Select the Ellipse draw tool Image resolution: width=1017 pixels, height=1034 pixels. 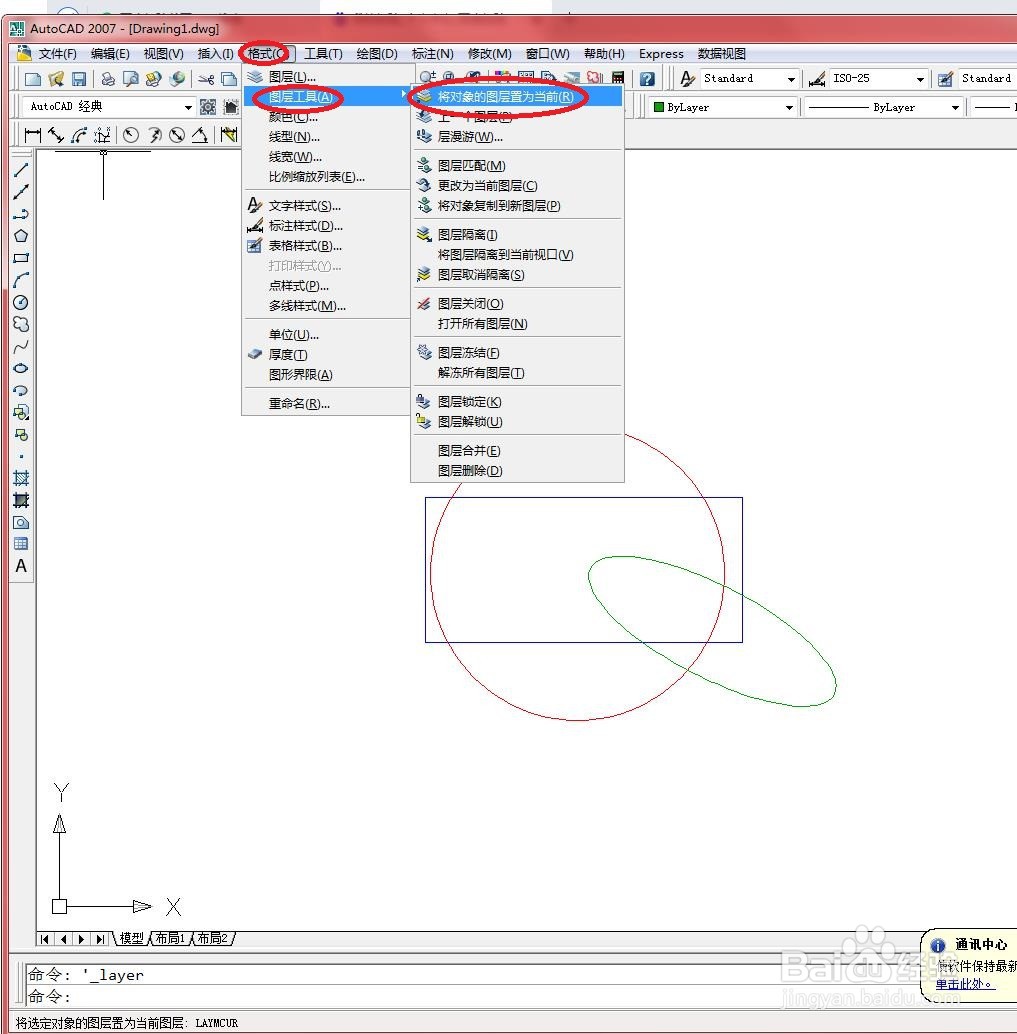pos(21,369)
